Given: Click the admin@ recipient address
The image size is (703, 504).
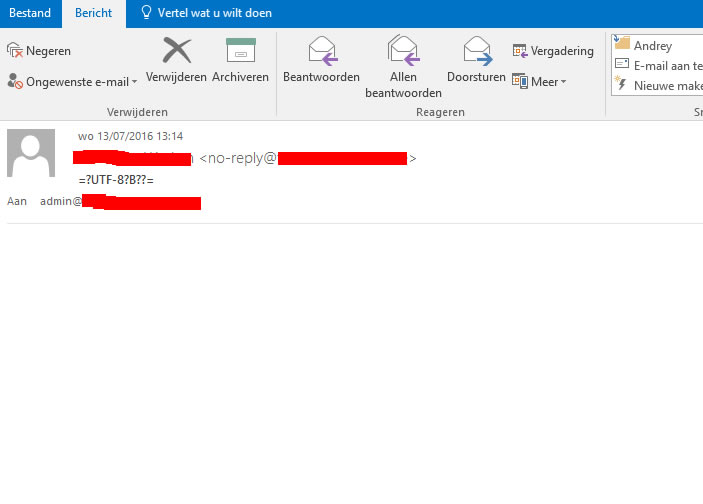Looking at the screenshot, I should pos(120,202).
